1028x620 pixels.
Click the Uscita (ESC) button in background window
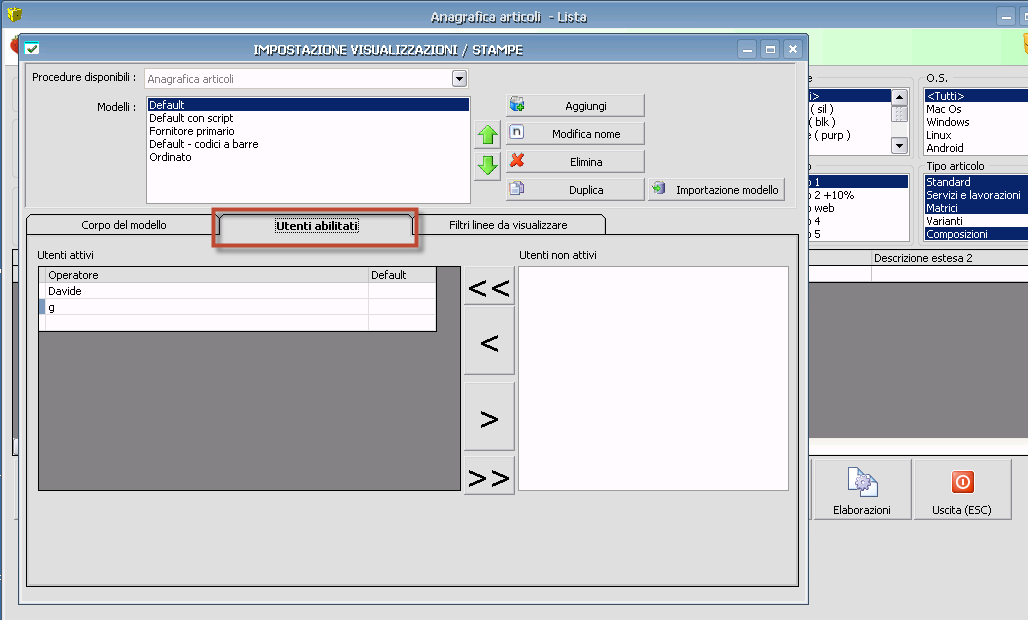[962, 490]
